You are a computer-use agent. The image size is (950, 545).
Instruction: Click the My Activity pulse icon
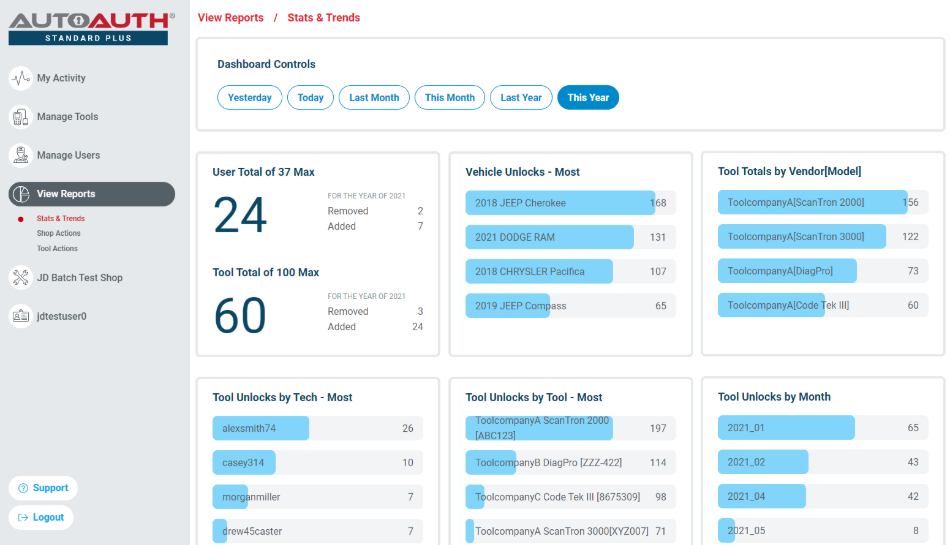[x=20, y=78]
